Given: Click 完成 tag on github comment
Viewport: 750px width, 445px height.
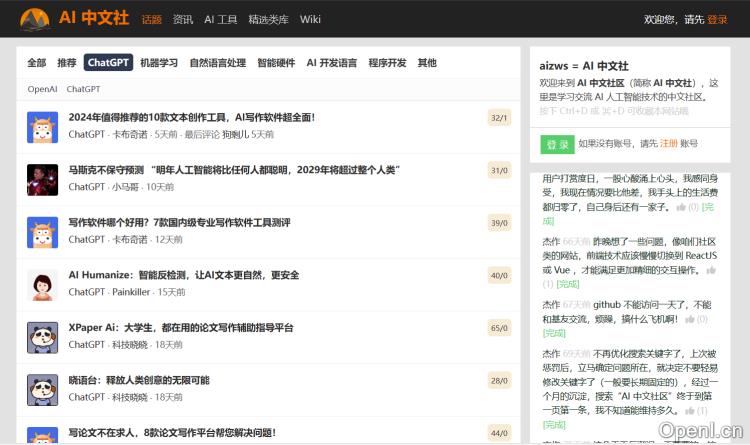Looking at the screenshot, I should 554,333.
